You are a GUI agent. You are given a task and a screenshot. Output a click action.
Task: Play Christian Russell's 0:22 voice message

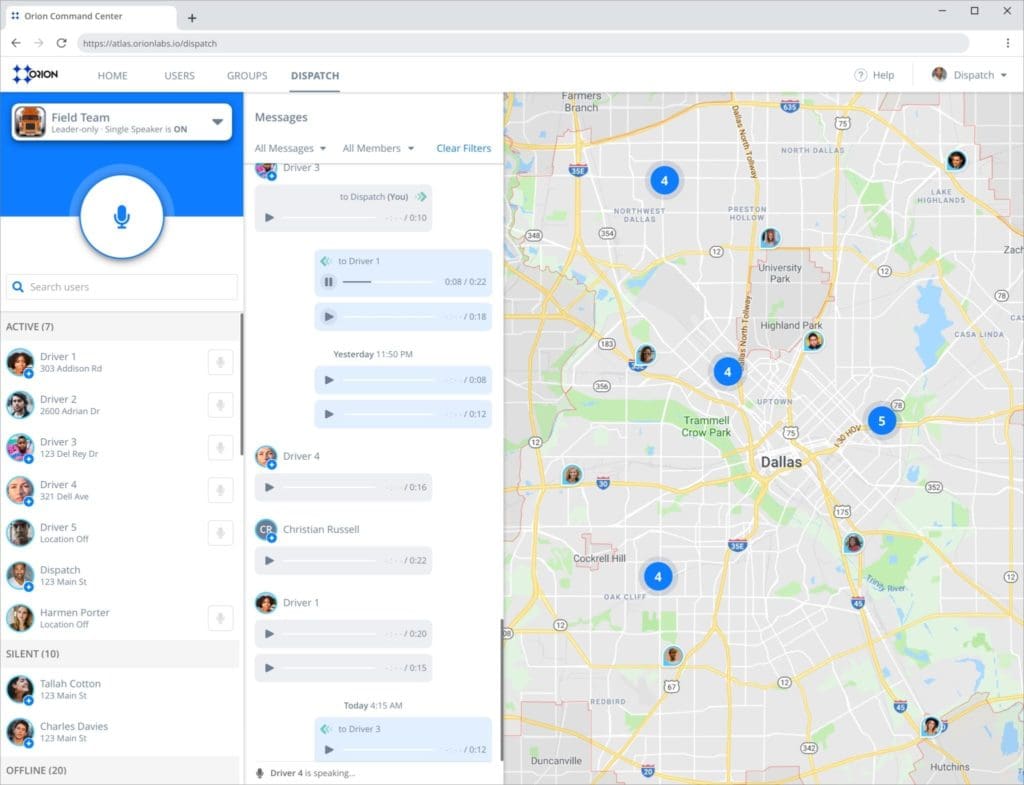269,561
